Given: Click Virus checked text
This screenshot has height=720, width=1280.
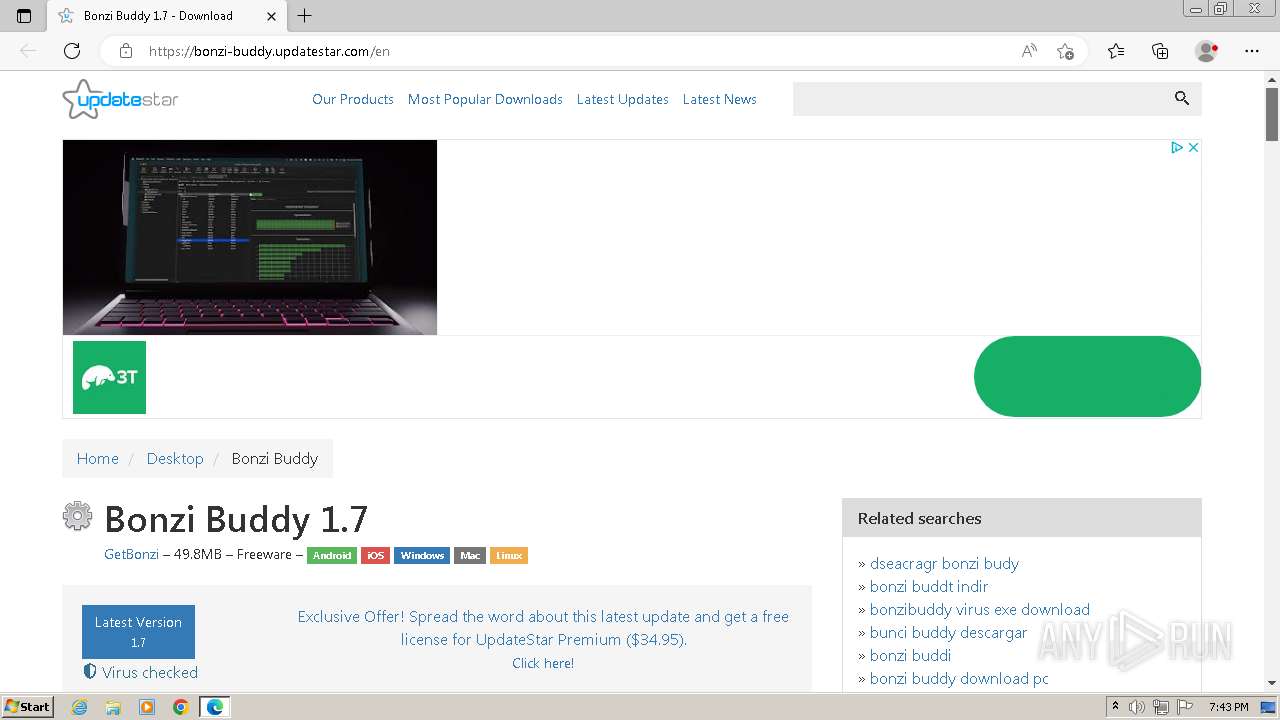Looking at the screenshot, I should pyautogui.click(x=150, y=672).
